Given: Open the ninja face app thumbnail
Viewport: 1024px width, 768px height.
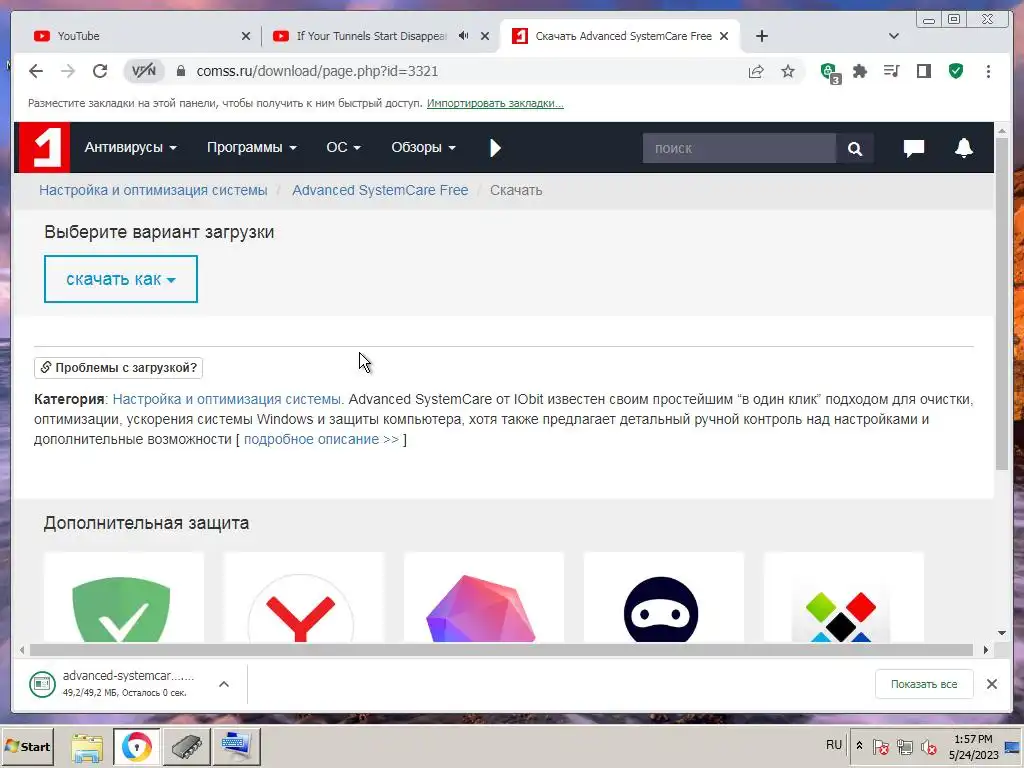Looking at the screenshot, I should pyautogui.click(x=664, y=598).
